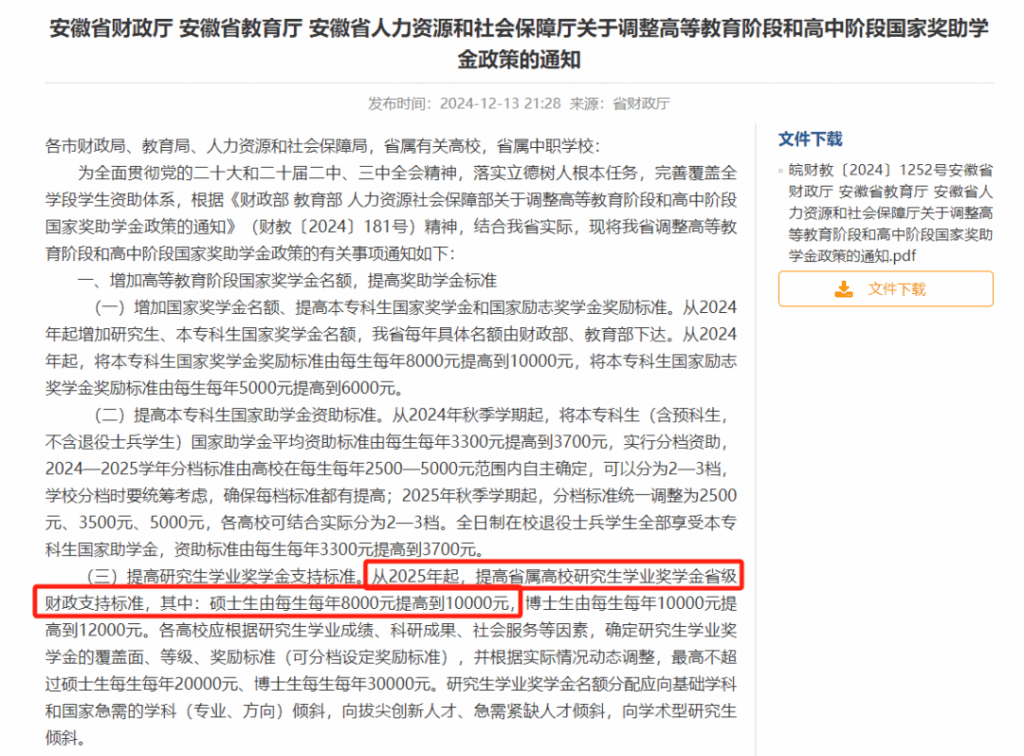Click the final word 倾斜 of the paragraph
The image size is (1024, 756).
pyautogui.click(x=61, y=738)
